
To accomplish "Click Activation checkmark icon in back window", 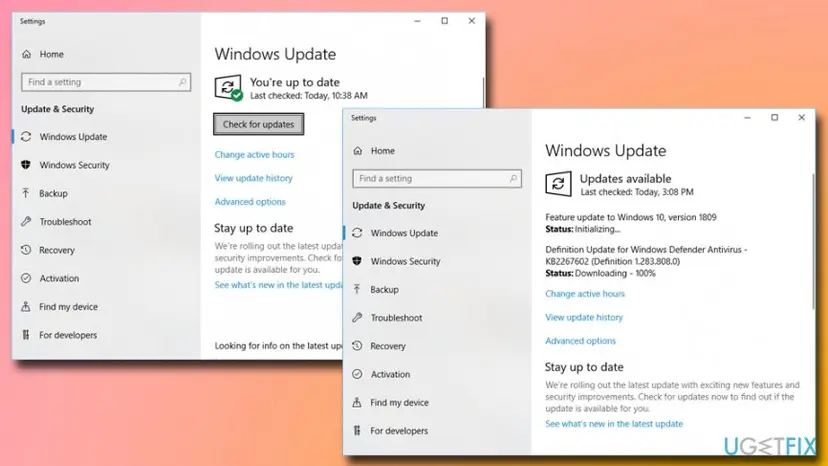I will (26, 278).
